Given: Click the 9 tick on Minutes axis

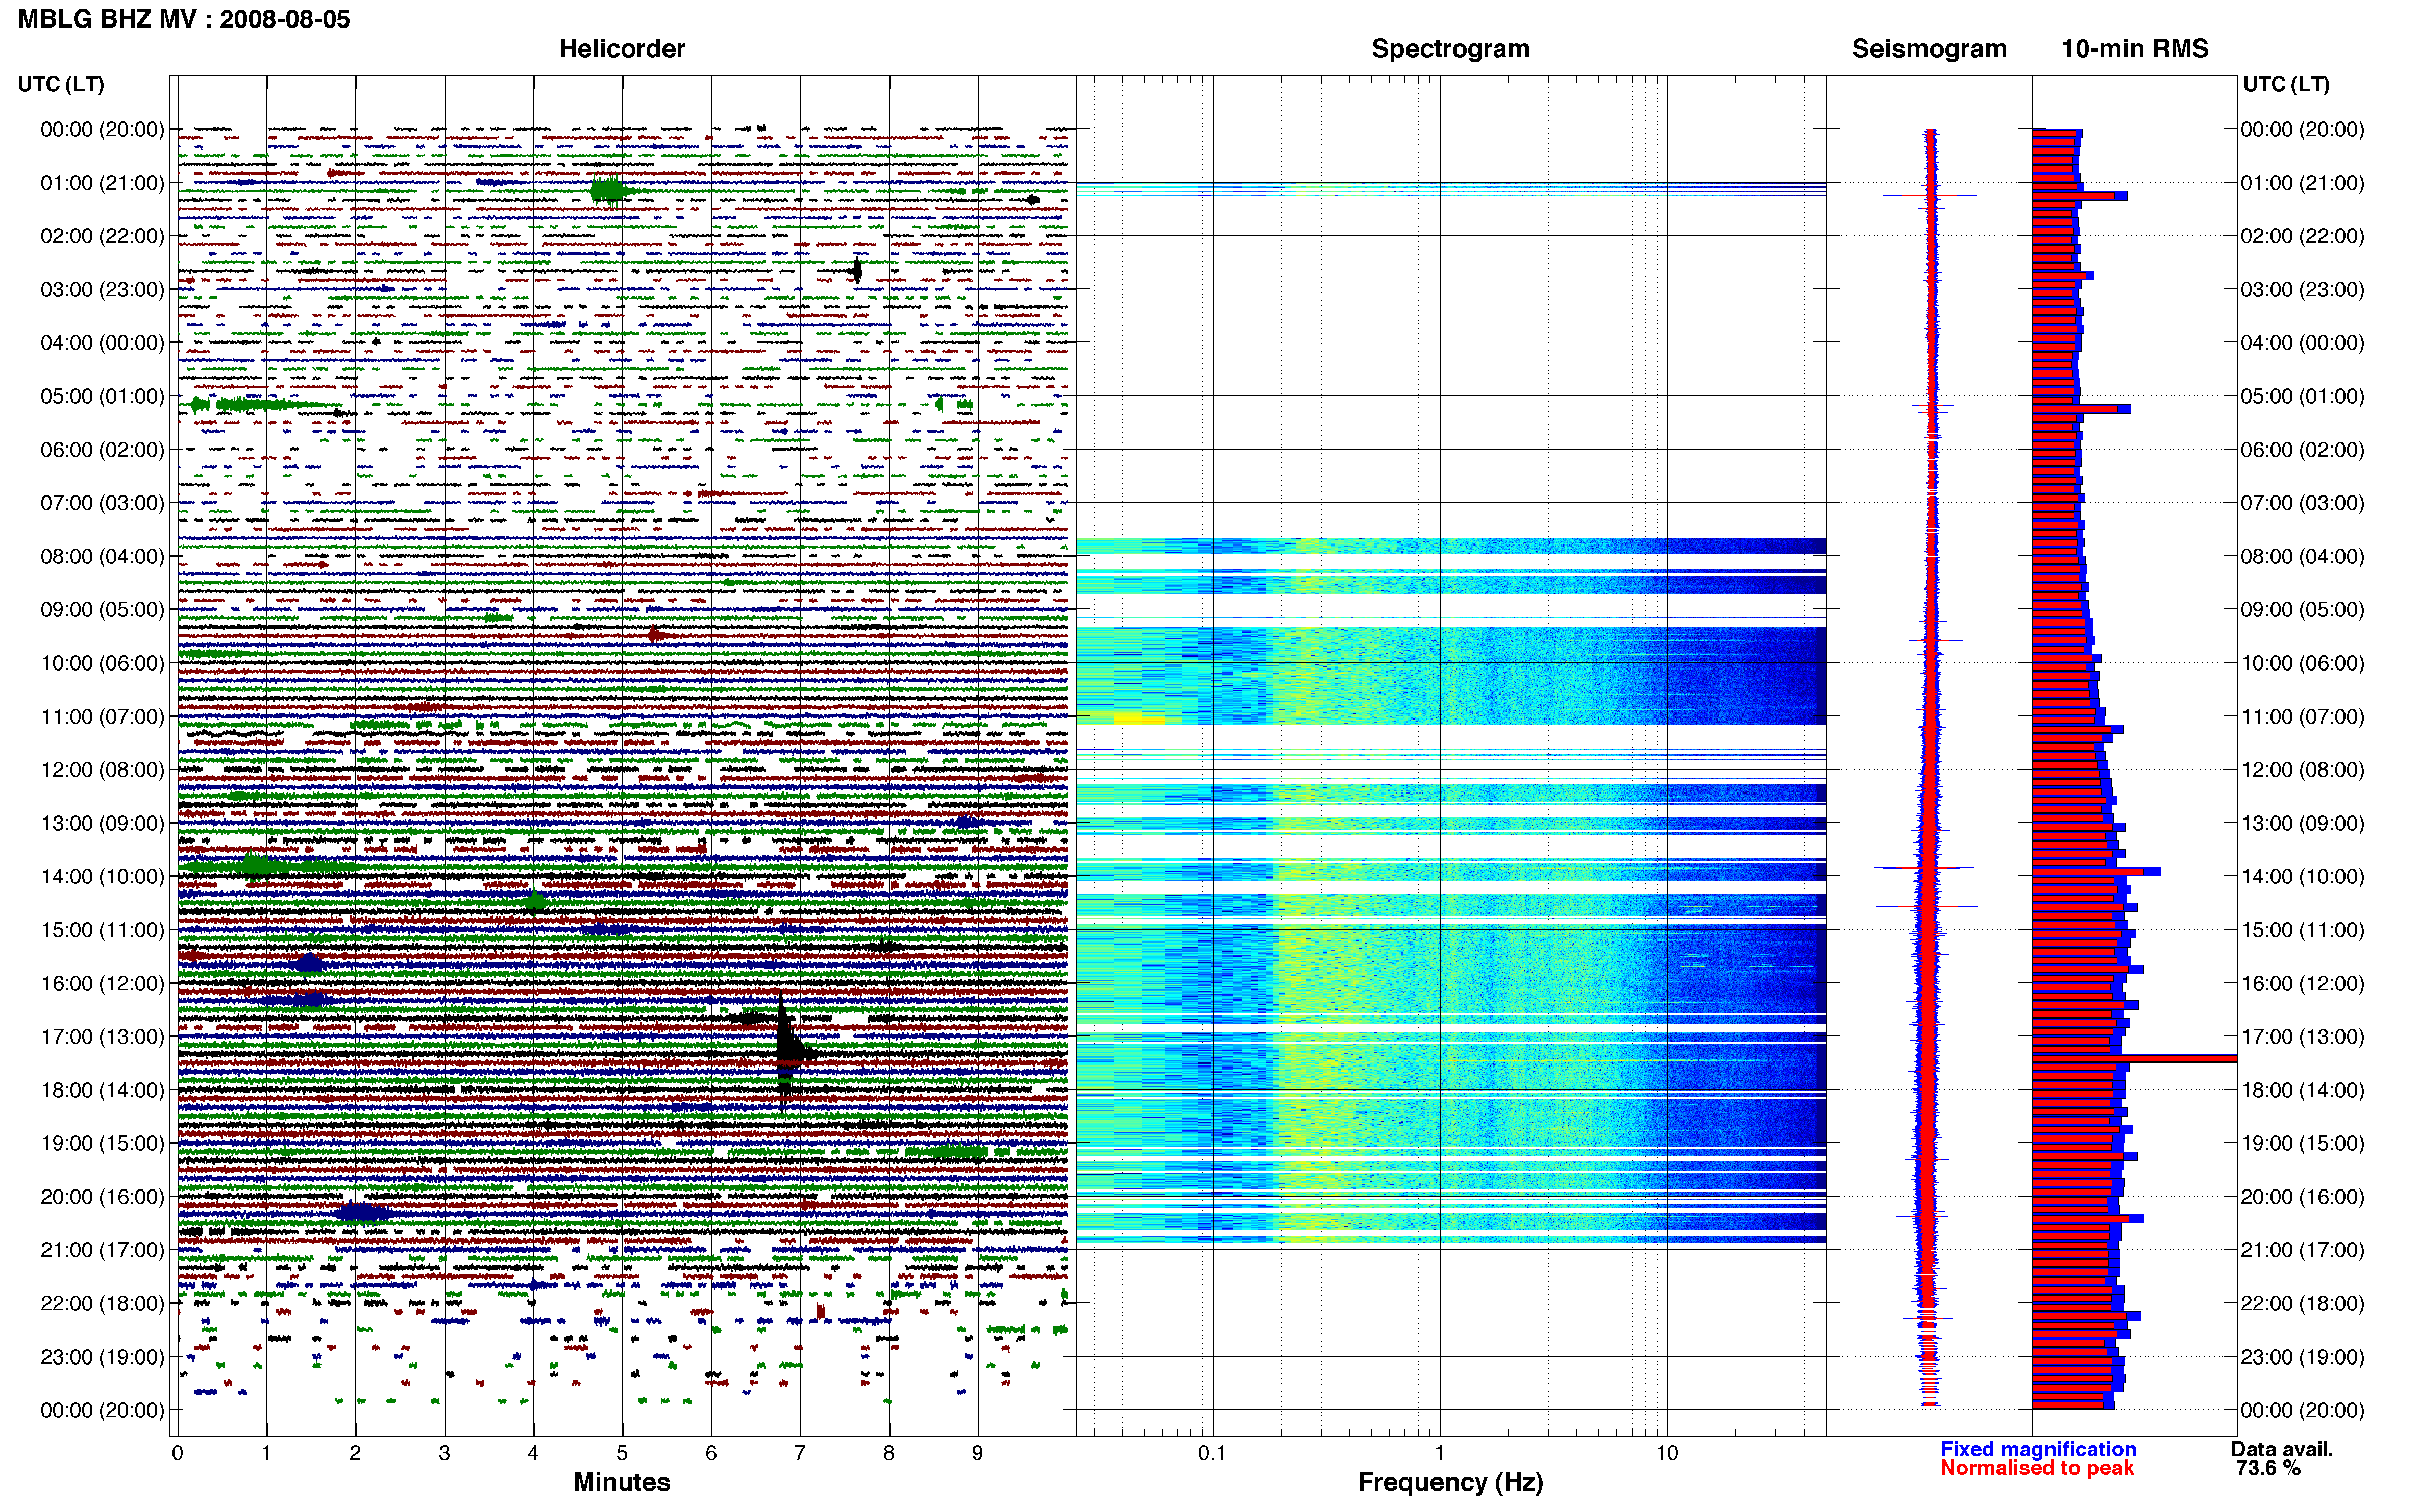Looking at the screenshot, I should tap(977, 1453).
